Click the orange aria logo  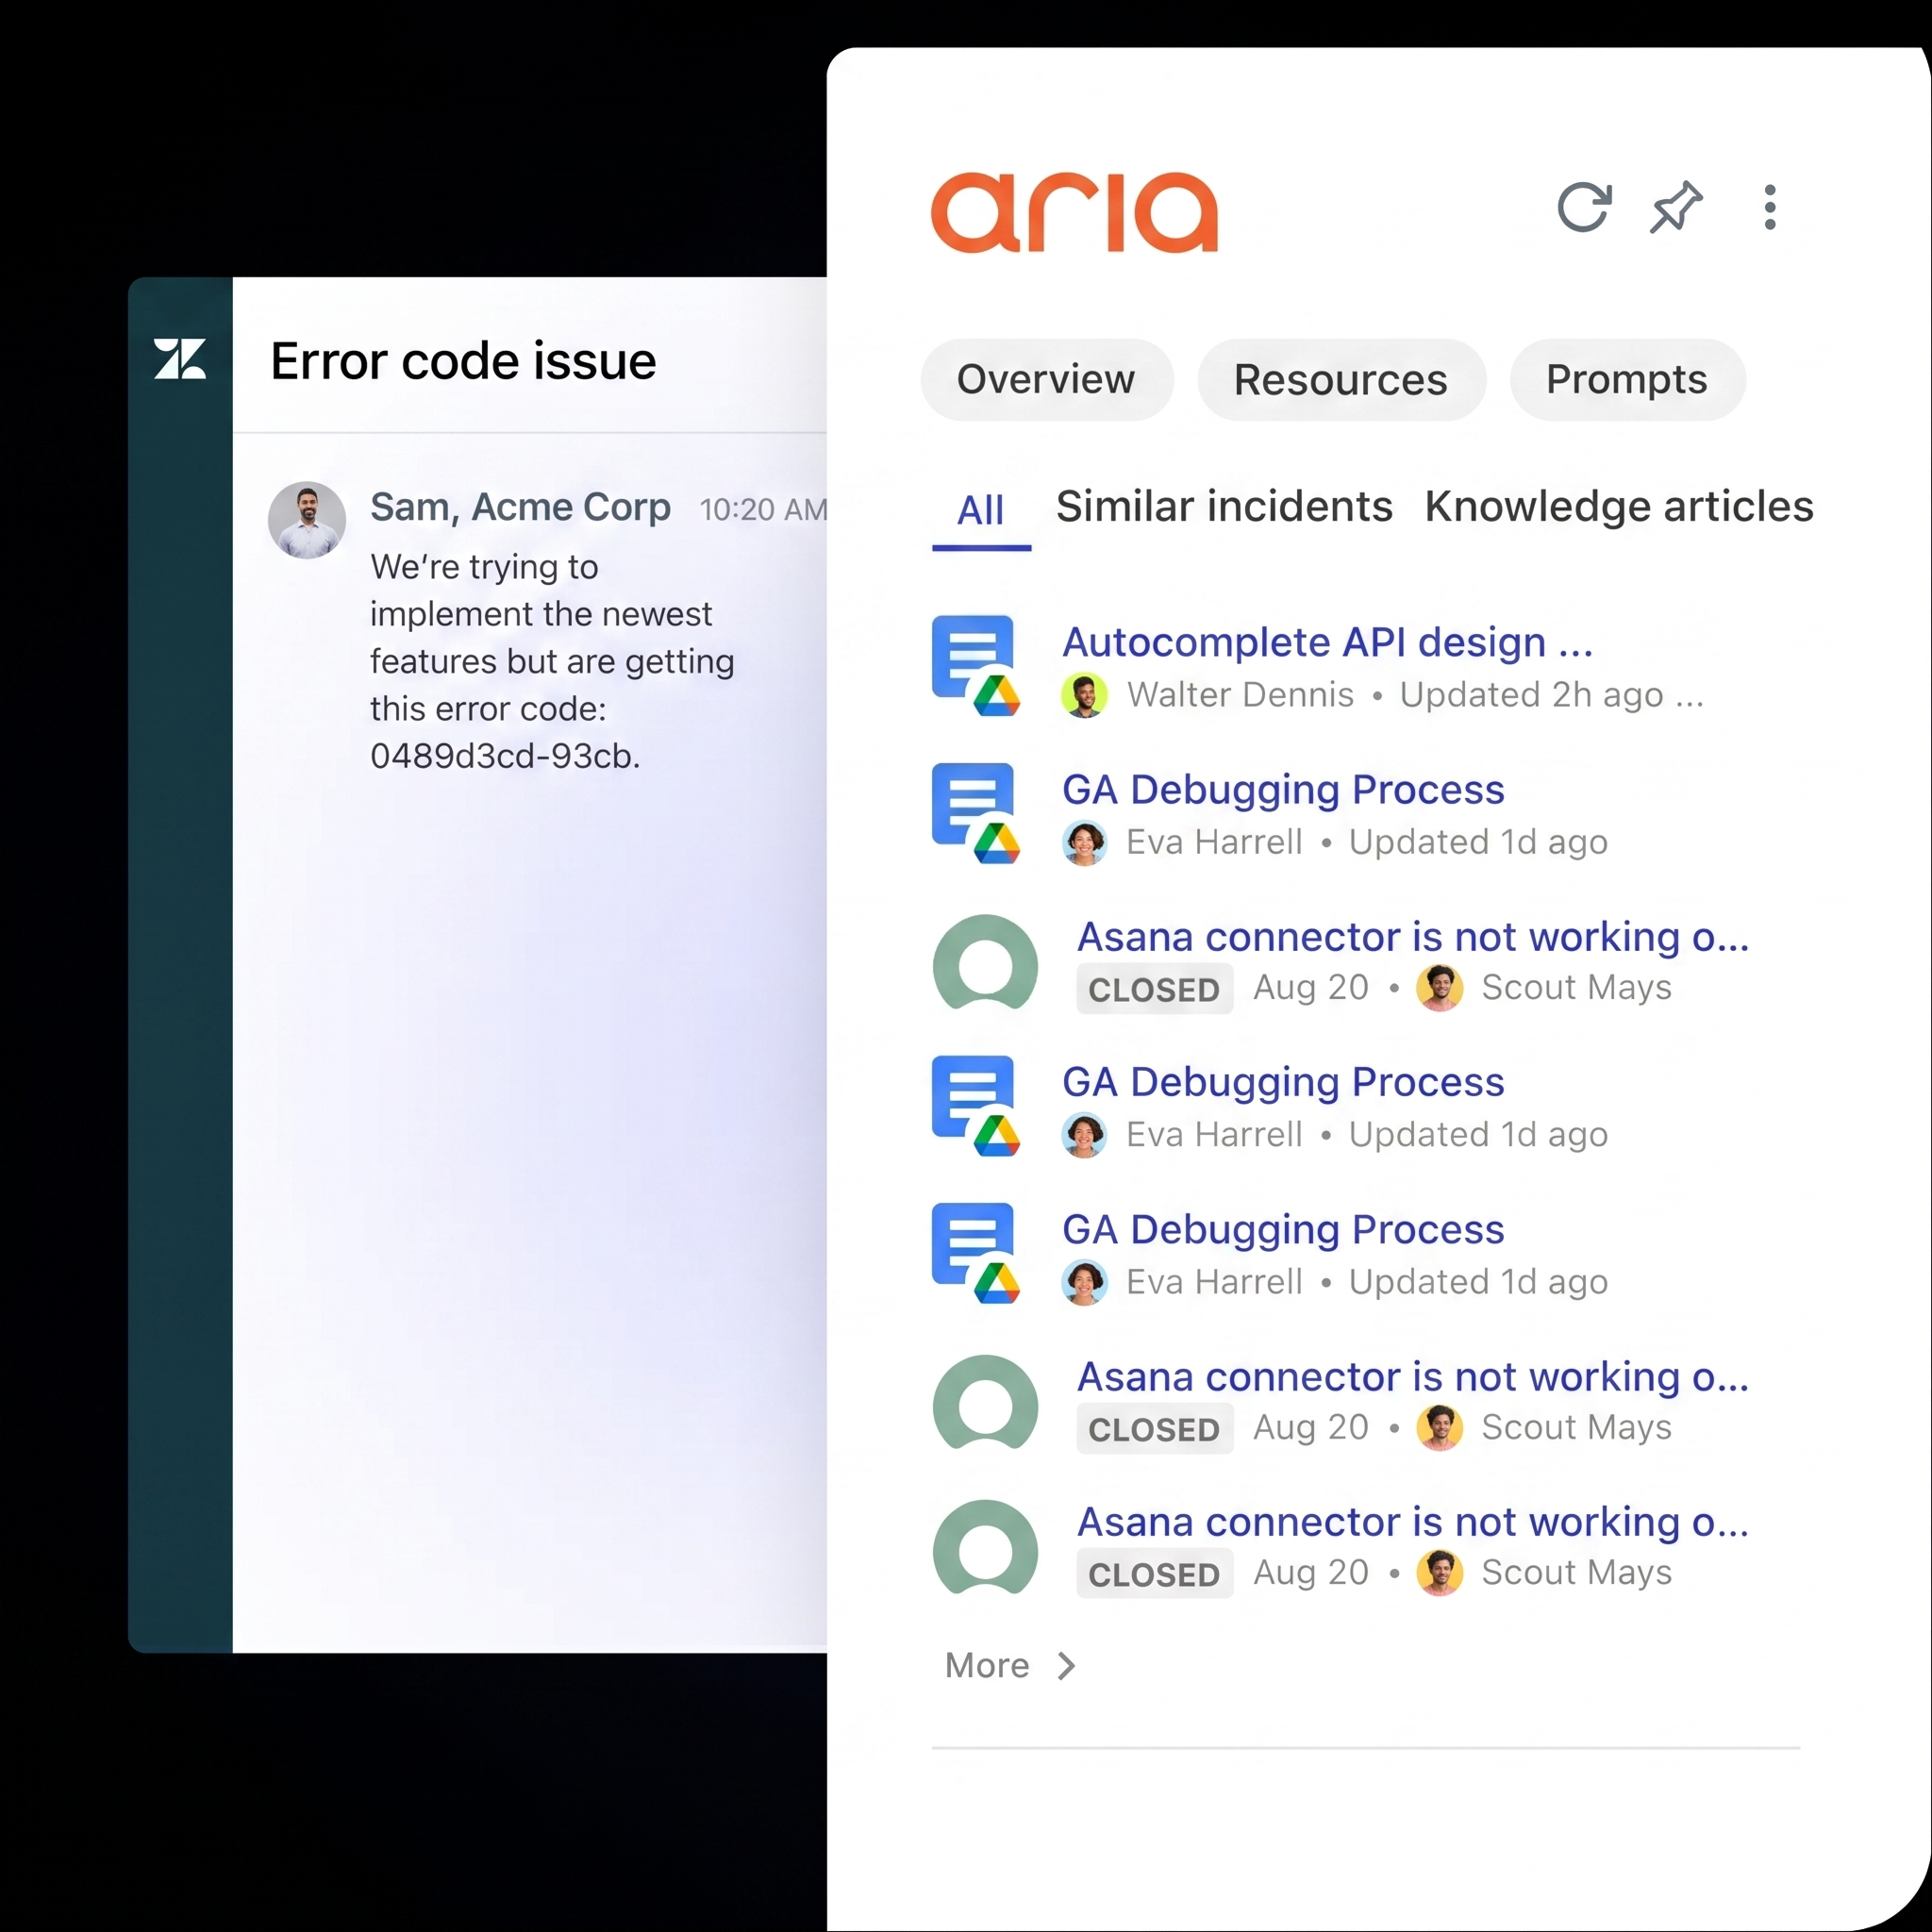point(1074,211)
